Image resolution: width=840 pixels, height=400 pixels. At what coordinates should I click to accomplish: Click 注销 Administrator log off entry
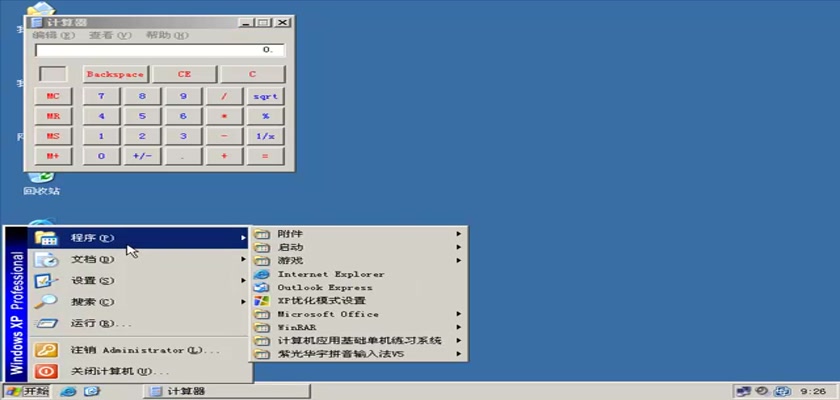(140, 350)
